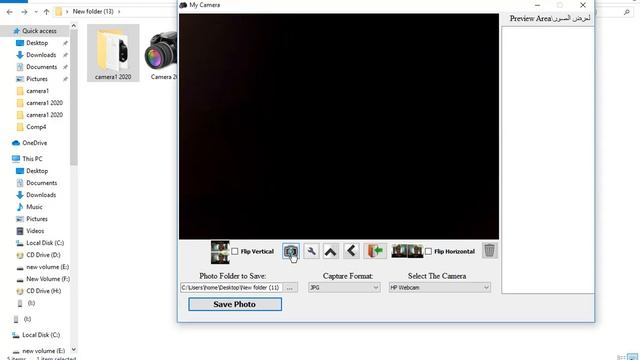Open CD Drive (H:) in the sidebar
The image size is (640, 360).
43,291
